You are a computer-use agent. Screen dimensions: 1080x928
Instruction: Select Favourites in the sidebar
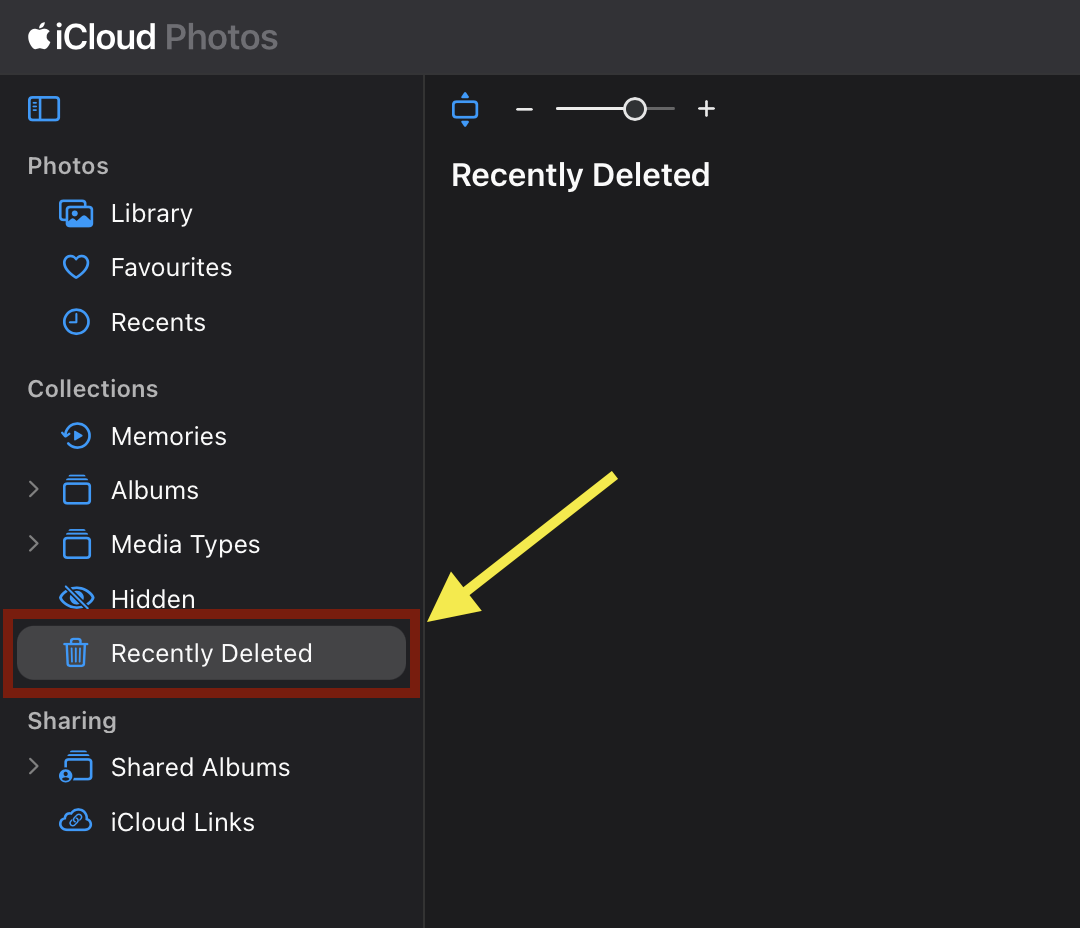click(171, 268)
